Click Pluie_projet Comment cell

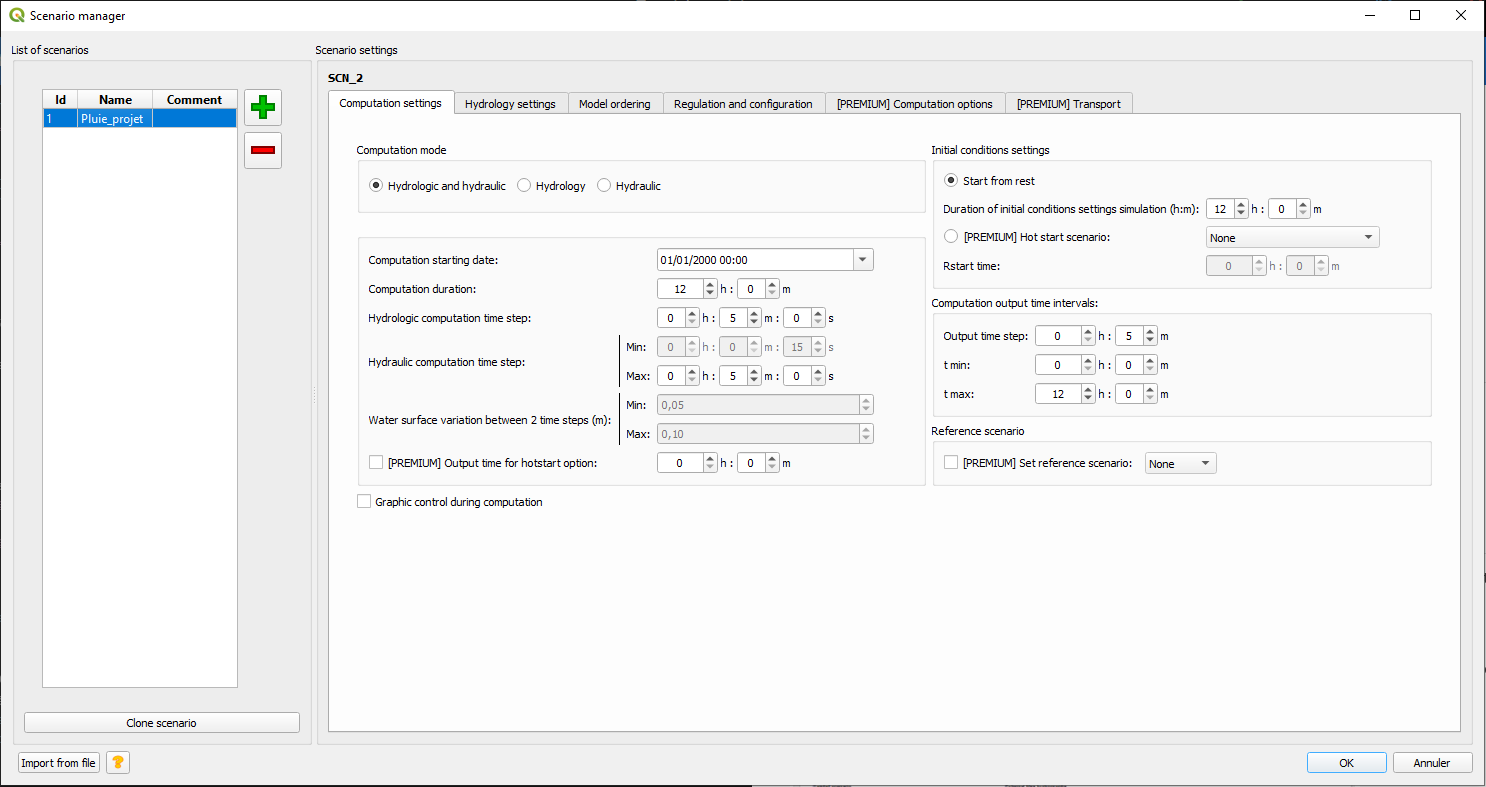[195, 118]
